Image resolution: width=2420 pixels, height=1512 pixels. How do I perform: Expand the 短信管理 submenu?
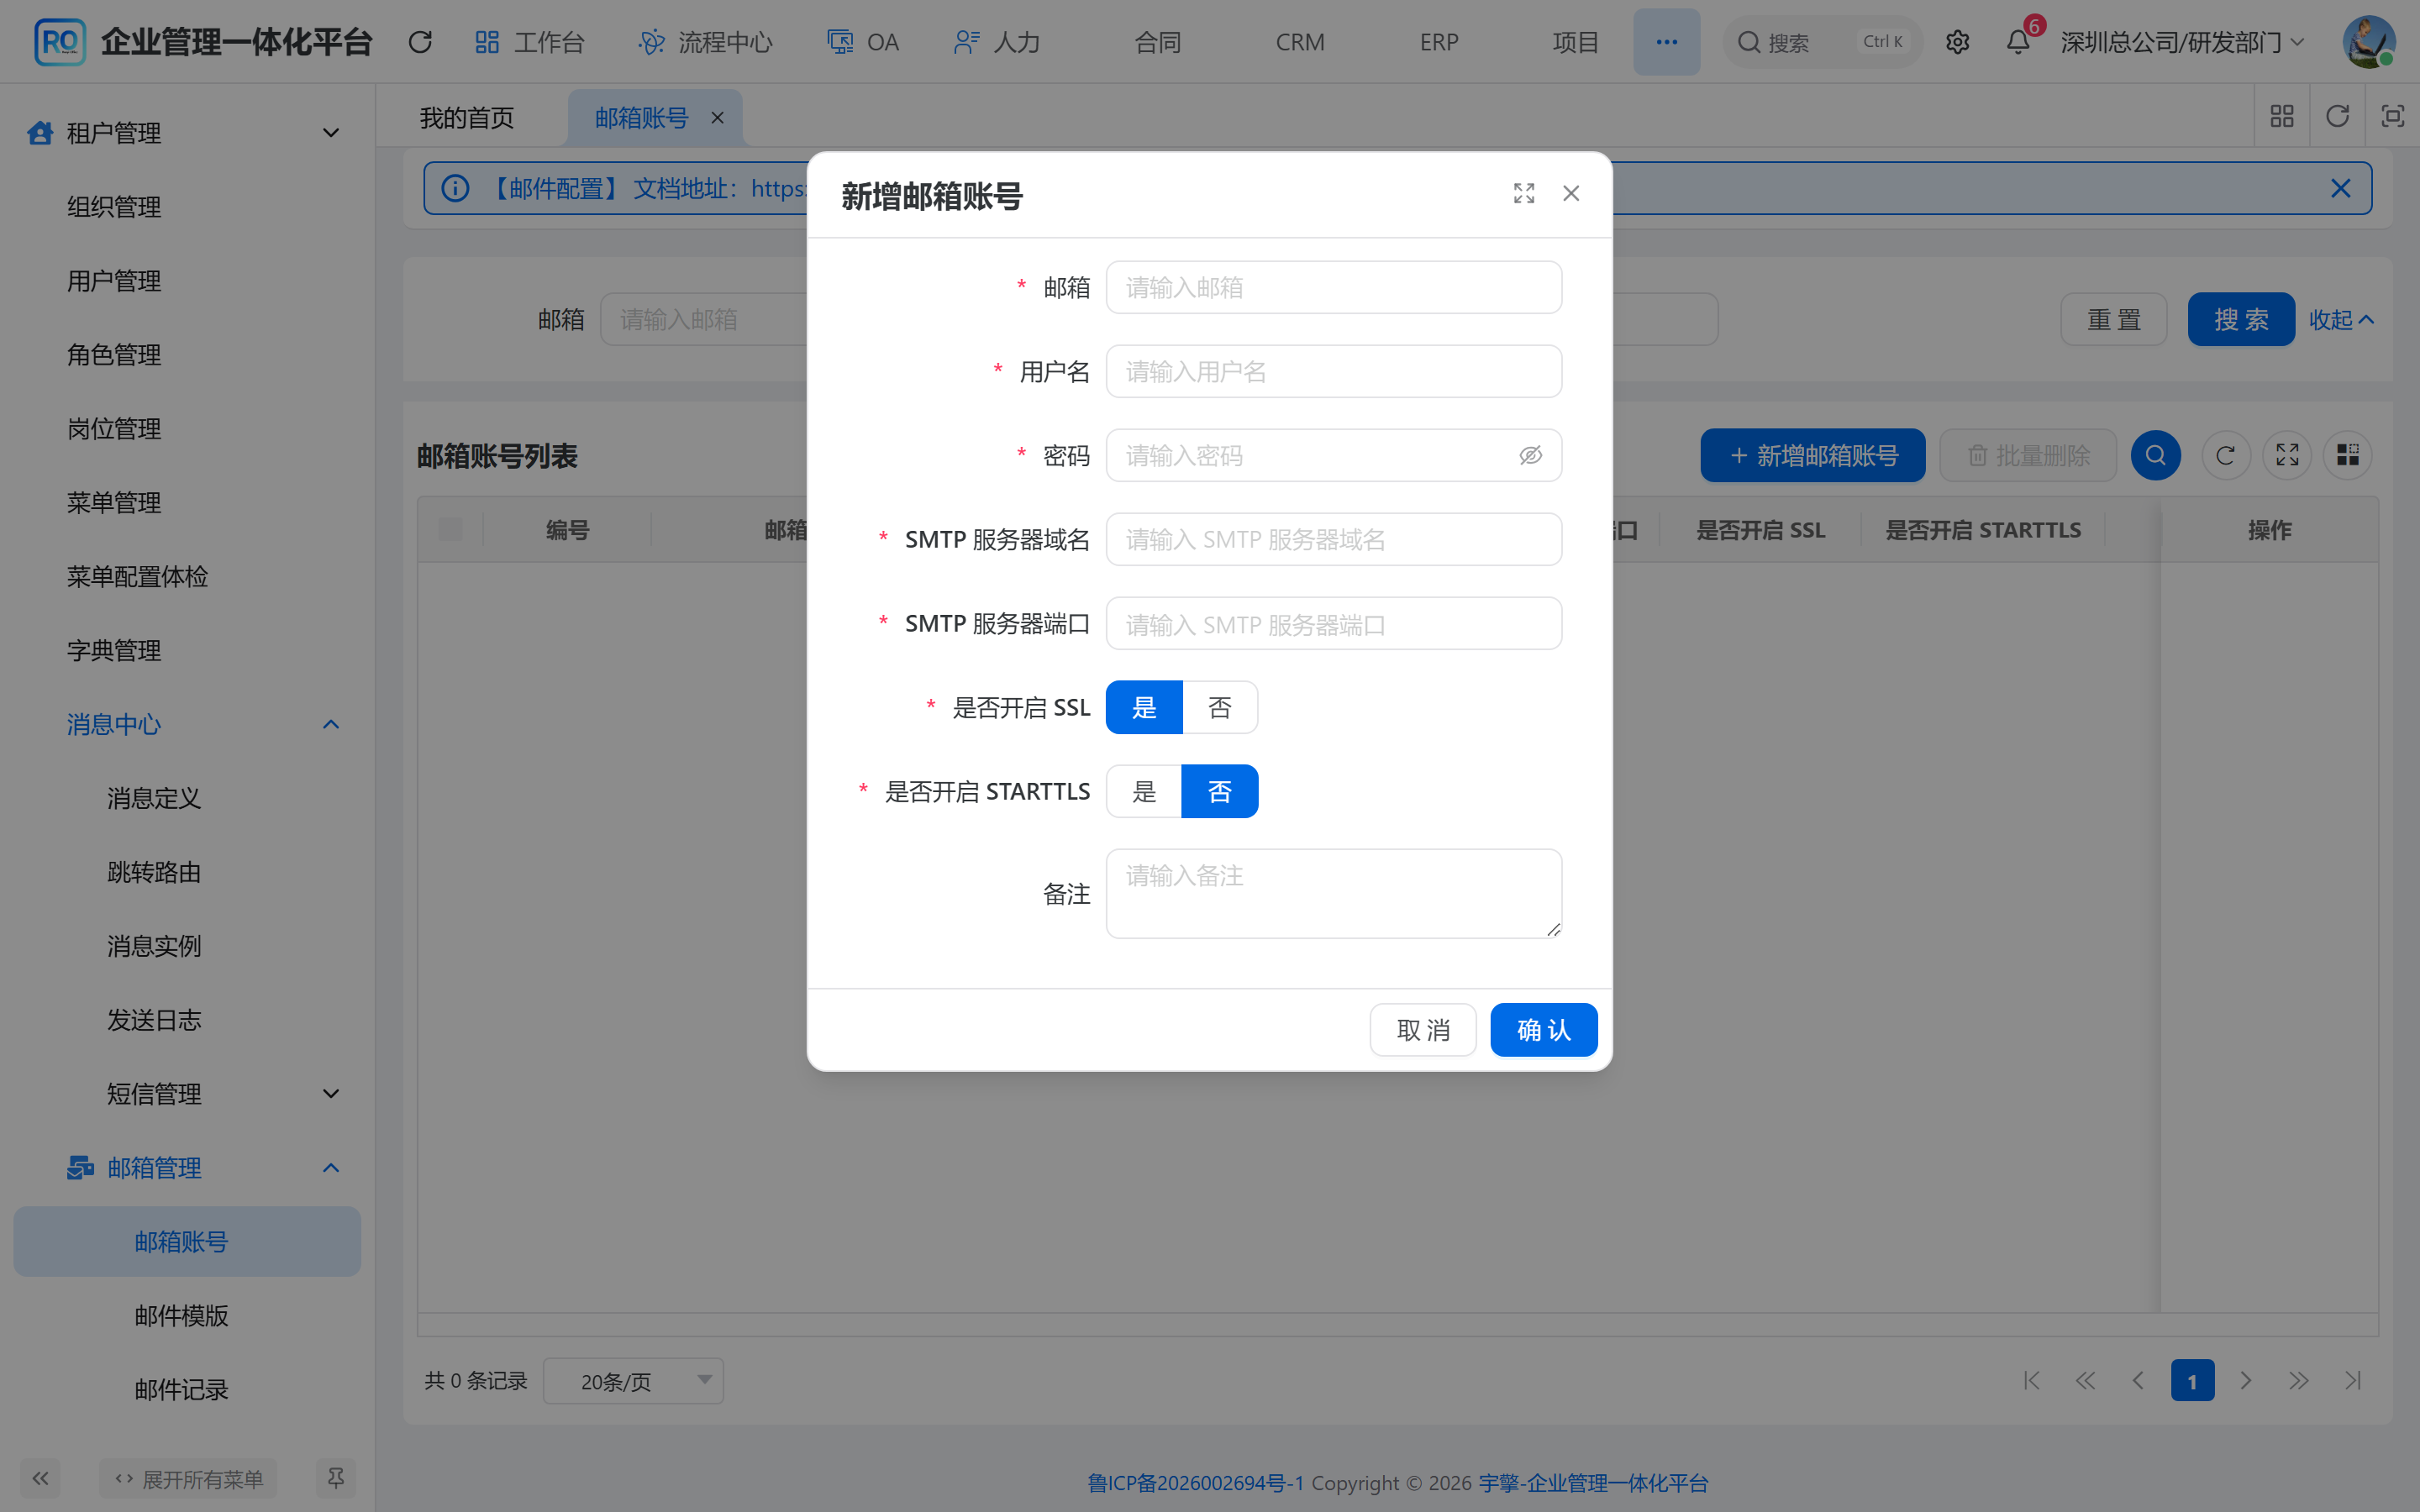point(187,1094)
